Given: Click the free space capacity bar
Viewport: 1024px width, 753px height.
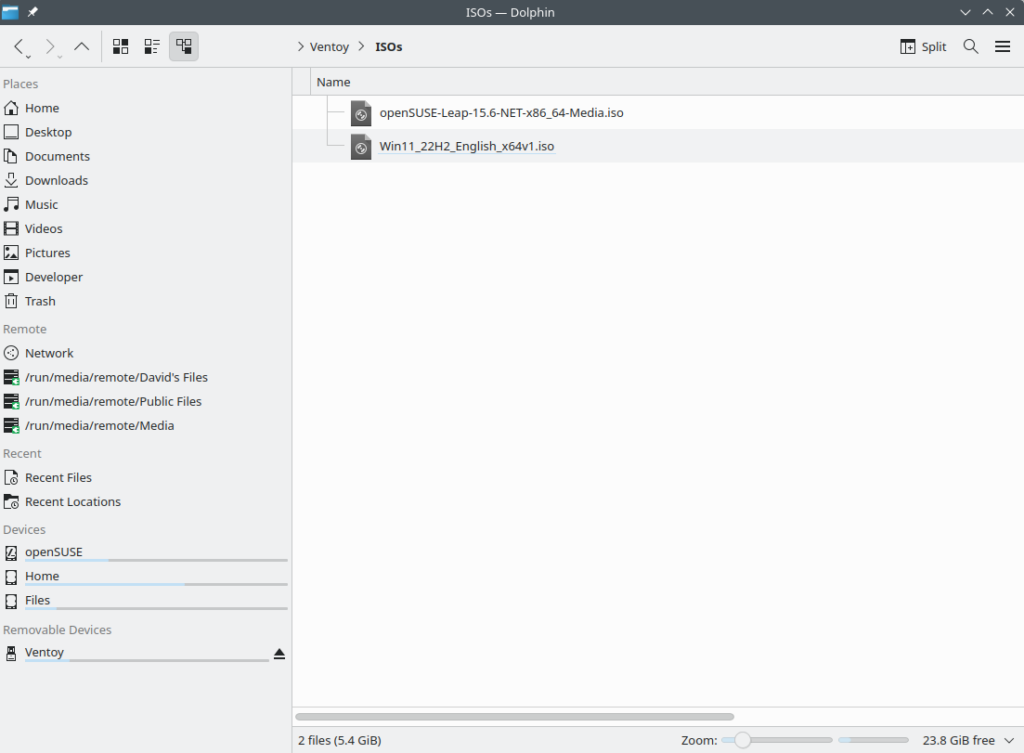Looking at the screenshot, I should coord(874,740).
